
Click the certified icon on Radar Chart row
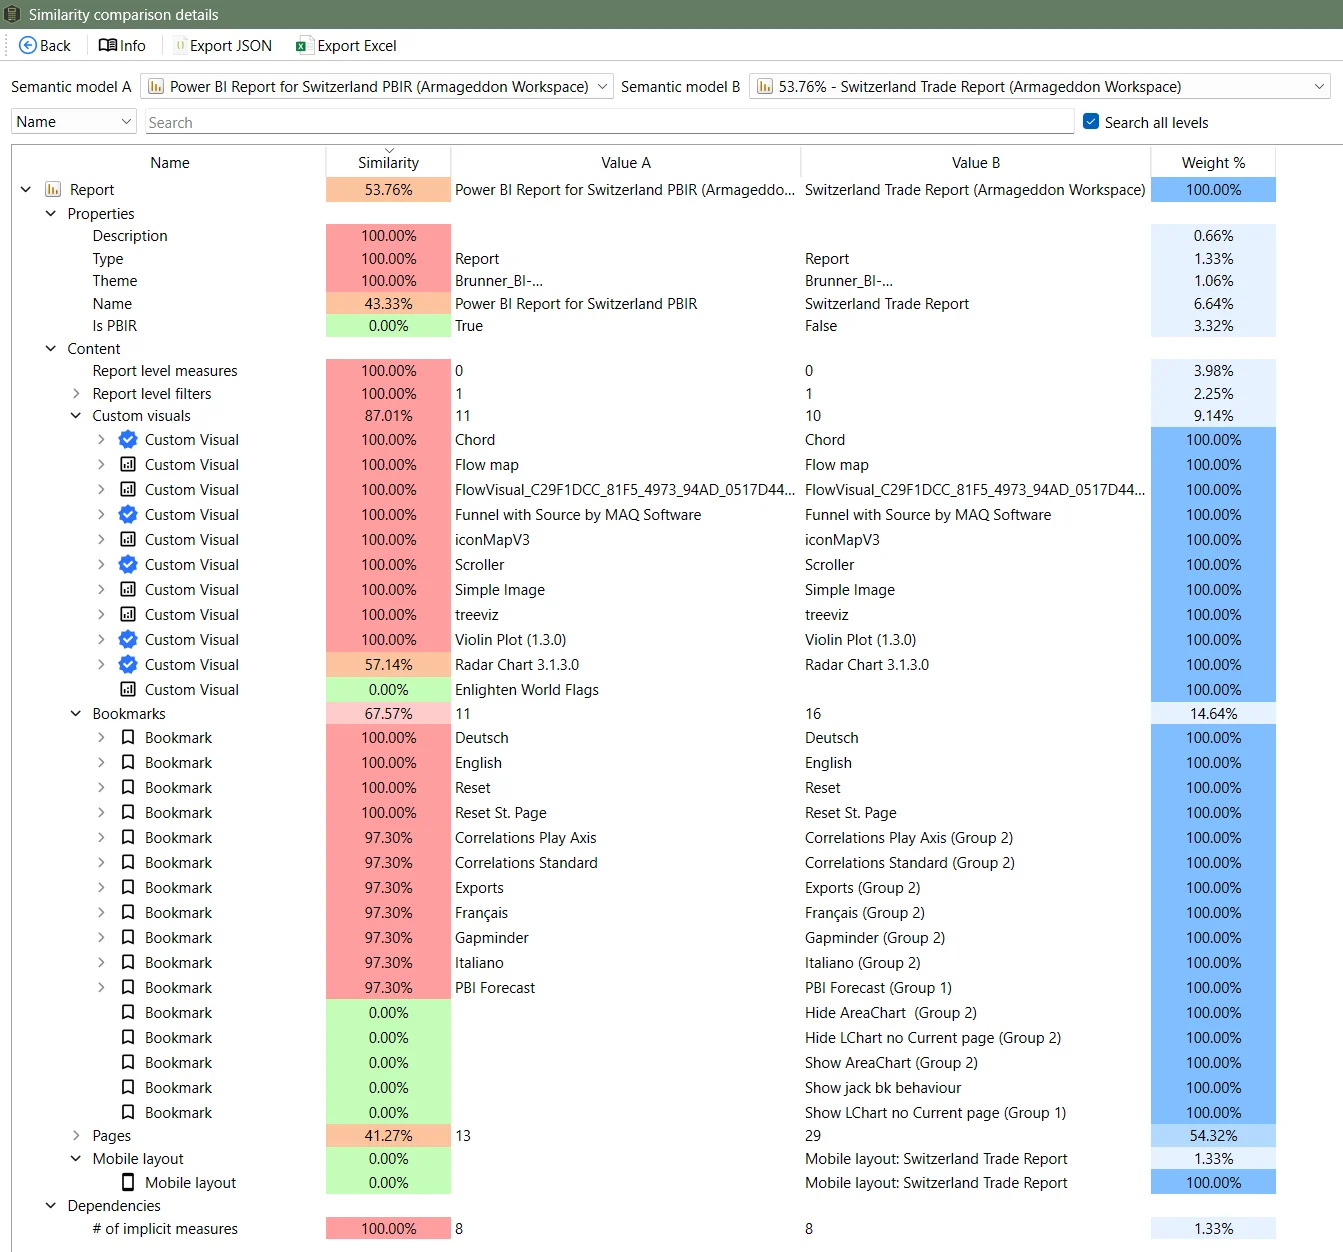point(128,664)
